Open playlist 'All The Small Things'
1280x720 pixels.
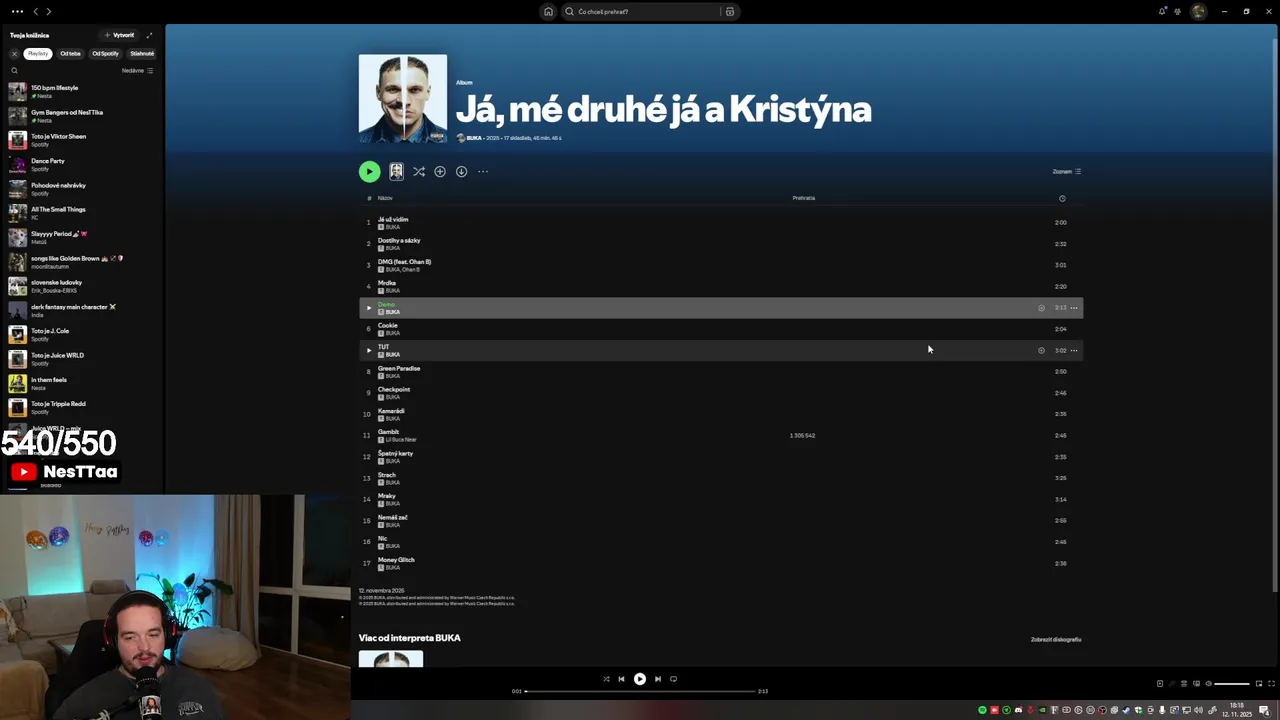tap(82, 213)
